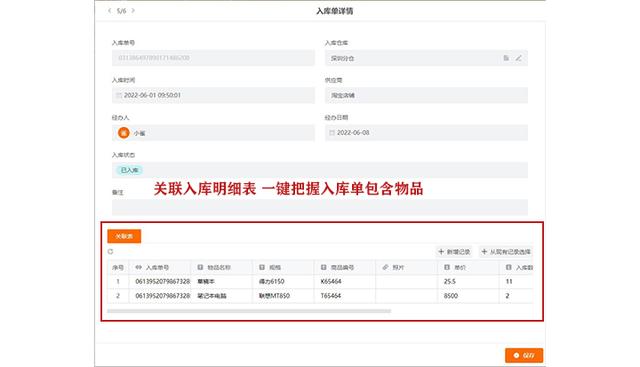Click the link icon in 入库单号 column header
Image resolution: width=640 pixels, height=367 pixels.
coord(139,267)
